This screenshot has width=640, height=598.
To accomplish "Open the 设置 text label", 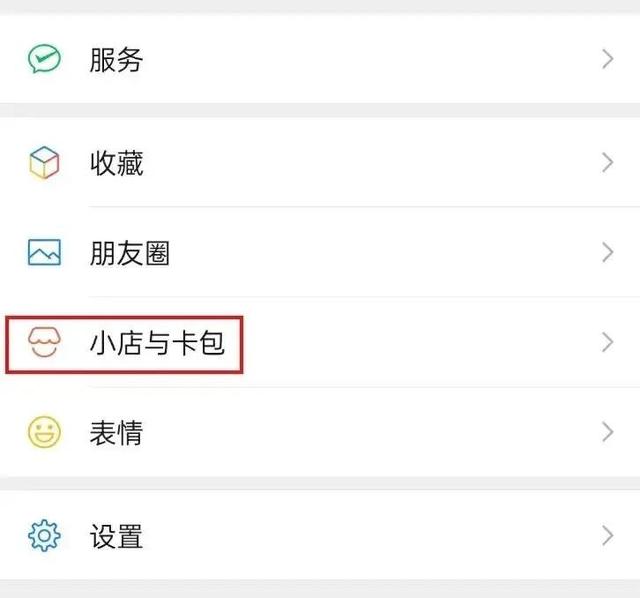I will coord(116,537).
